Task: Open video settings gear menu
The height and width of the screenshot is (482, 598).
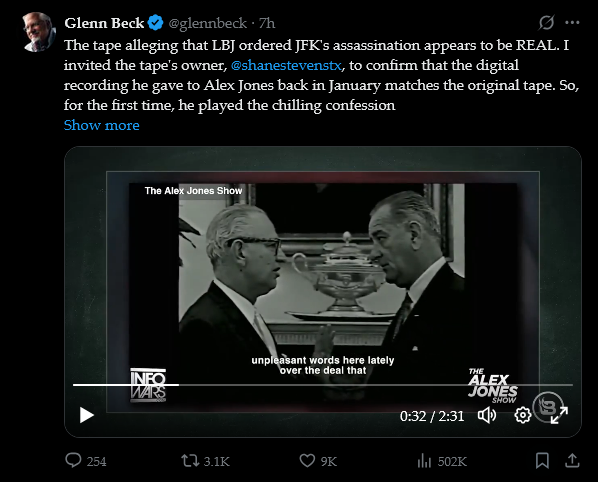Action: [x=522, y=415]
